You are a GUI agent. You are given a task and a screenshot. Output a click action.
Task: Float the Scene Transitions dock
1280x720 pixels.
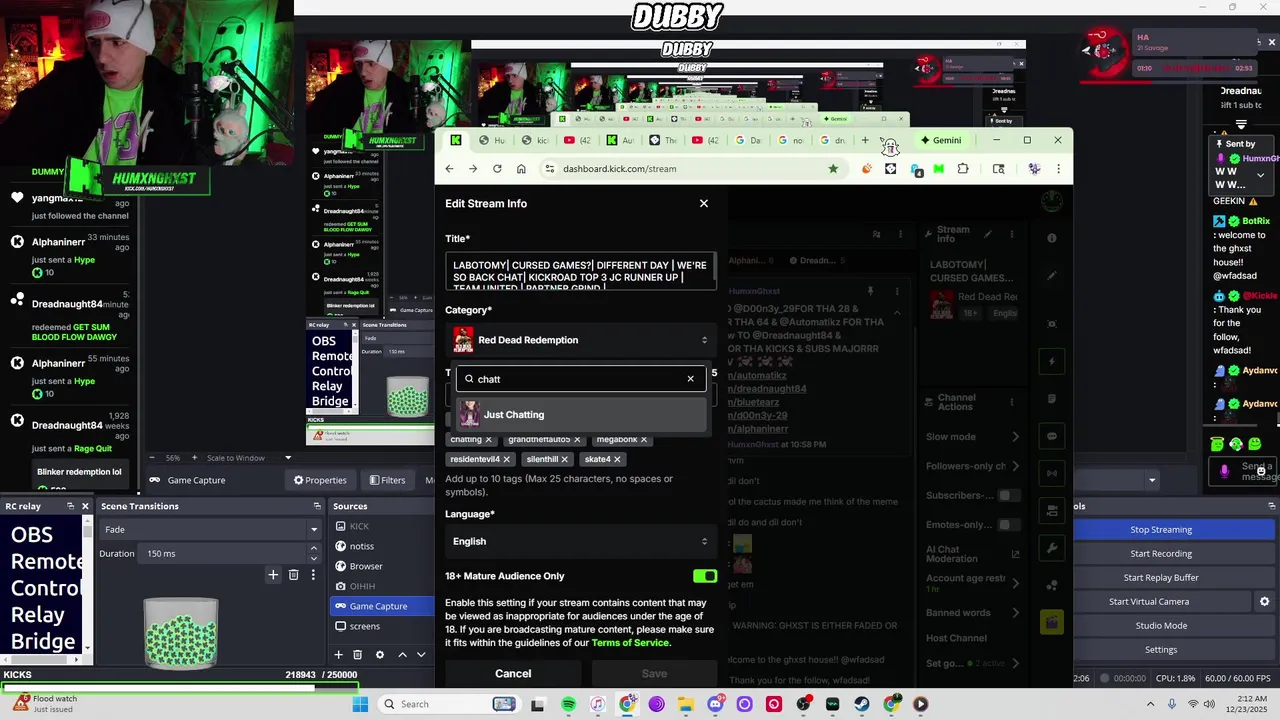click(x=317, y=506)
